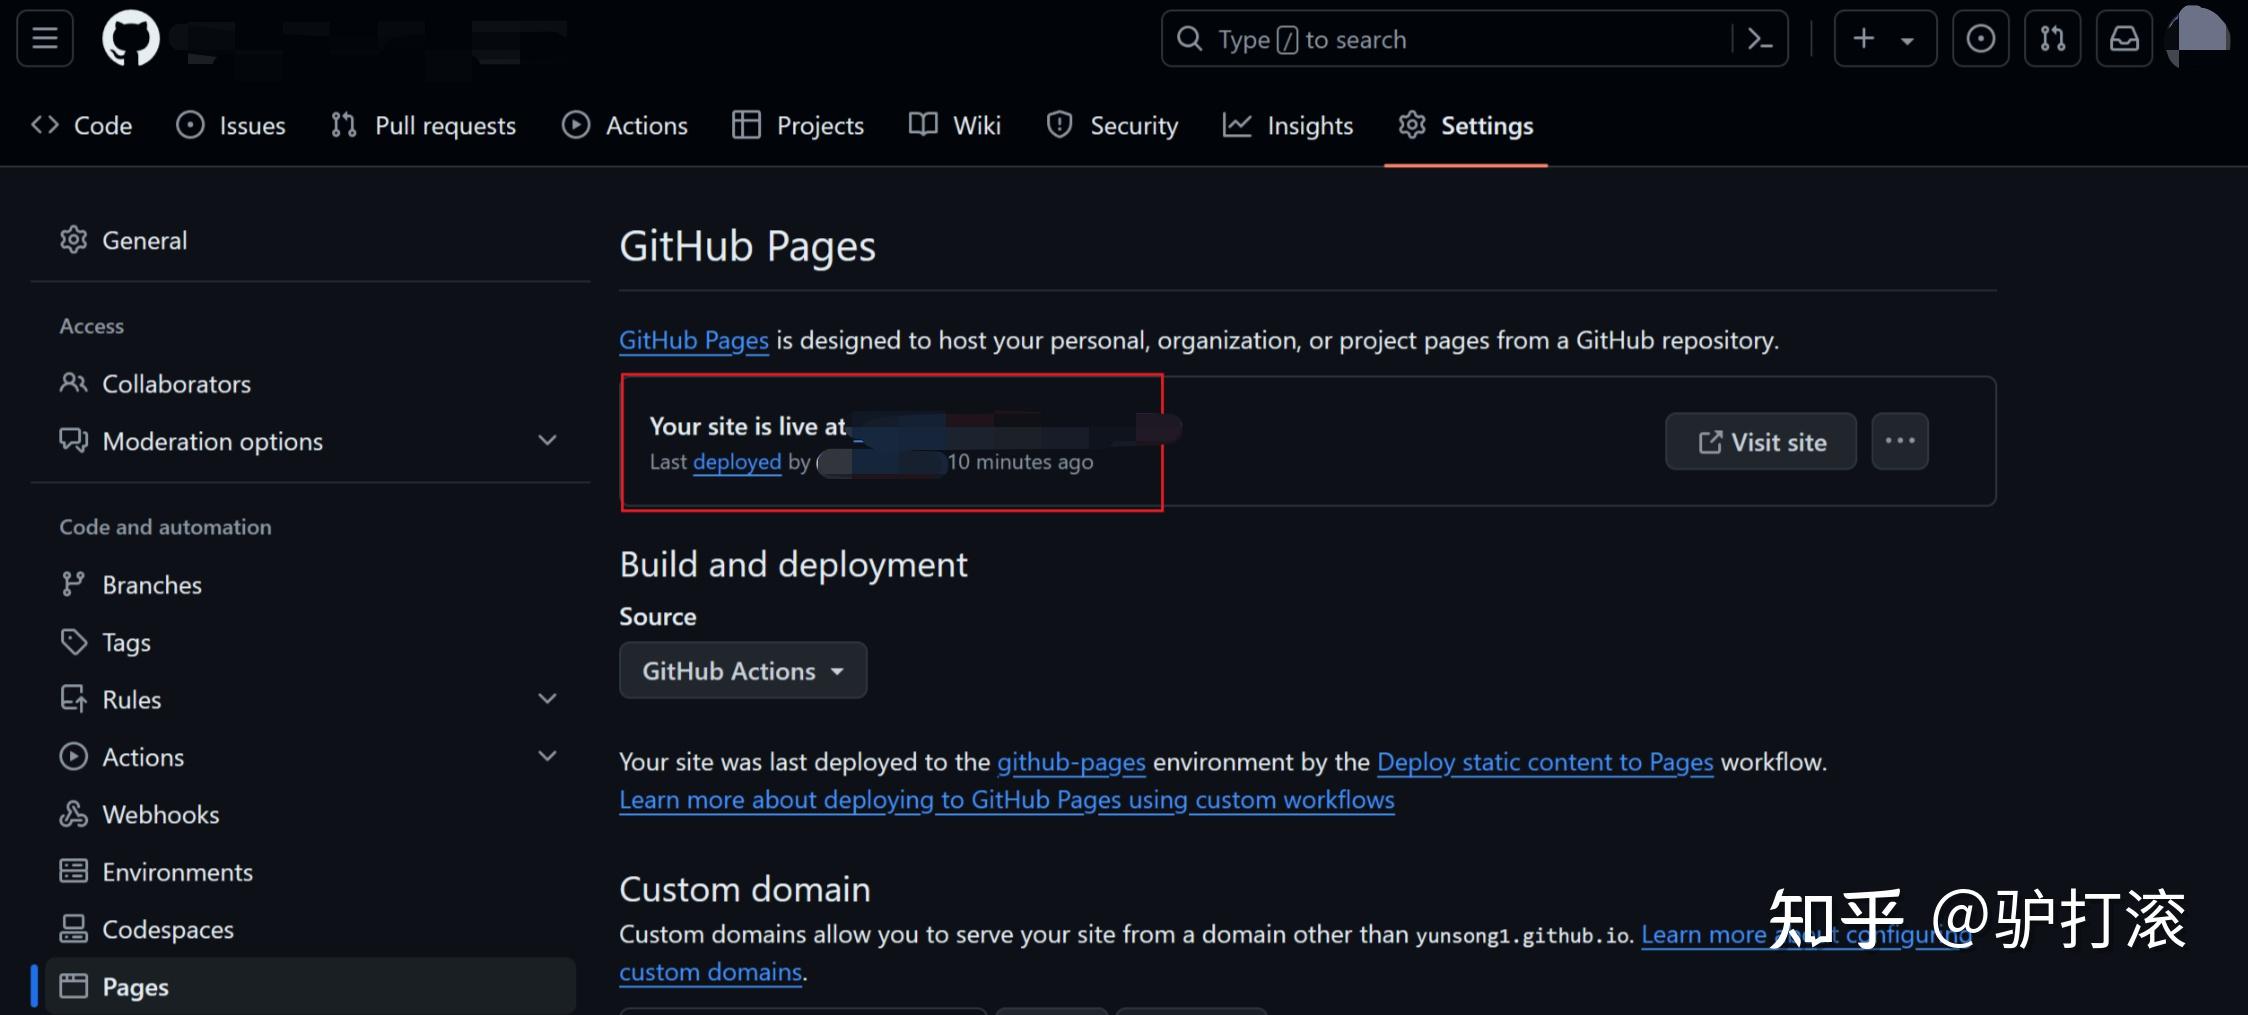Expand the Actions sidebar section
The image size is (2248, 1015).
546,756
